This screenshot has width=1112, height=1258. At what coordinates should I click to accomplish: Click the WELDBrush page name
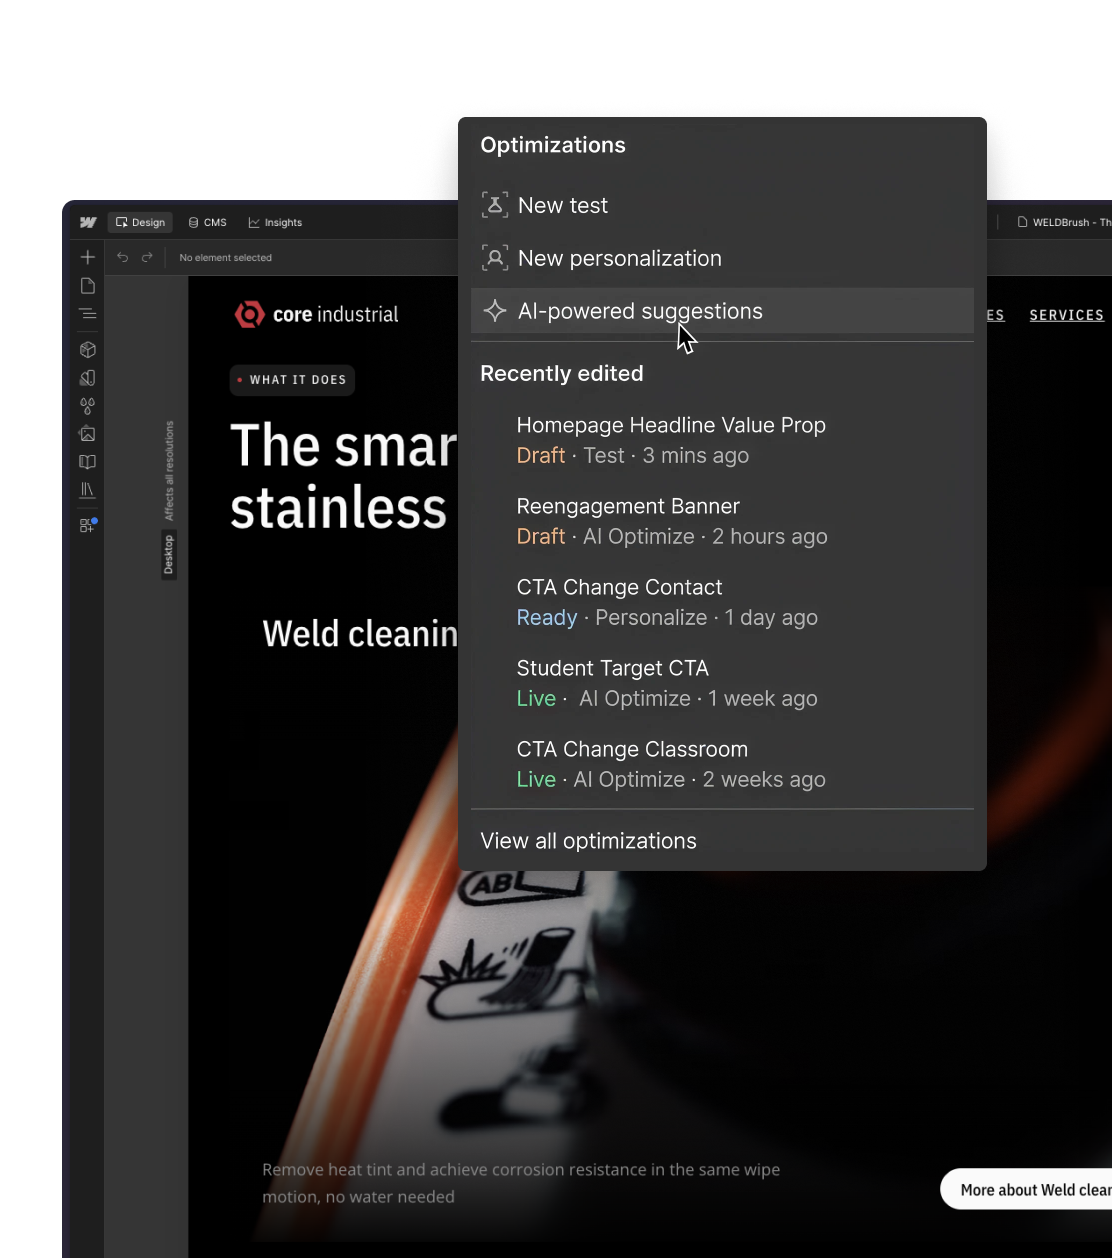1072,222
